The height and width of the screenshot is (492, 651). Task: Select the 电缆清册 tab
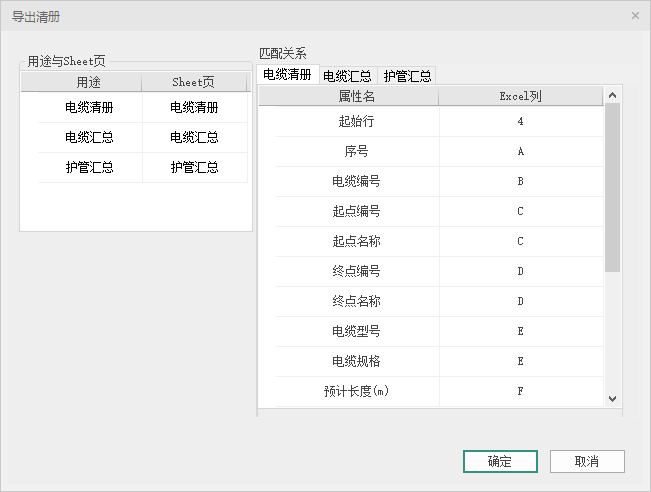coord(287,75)
